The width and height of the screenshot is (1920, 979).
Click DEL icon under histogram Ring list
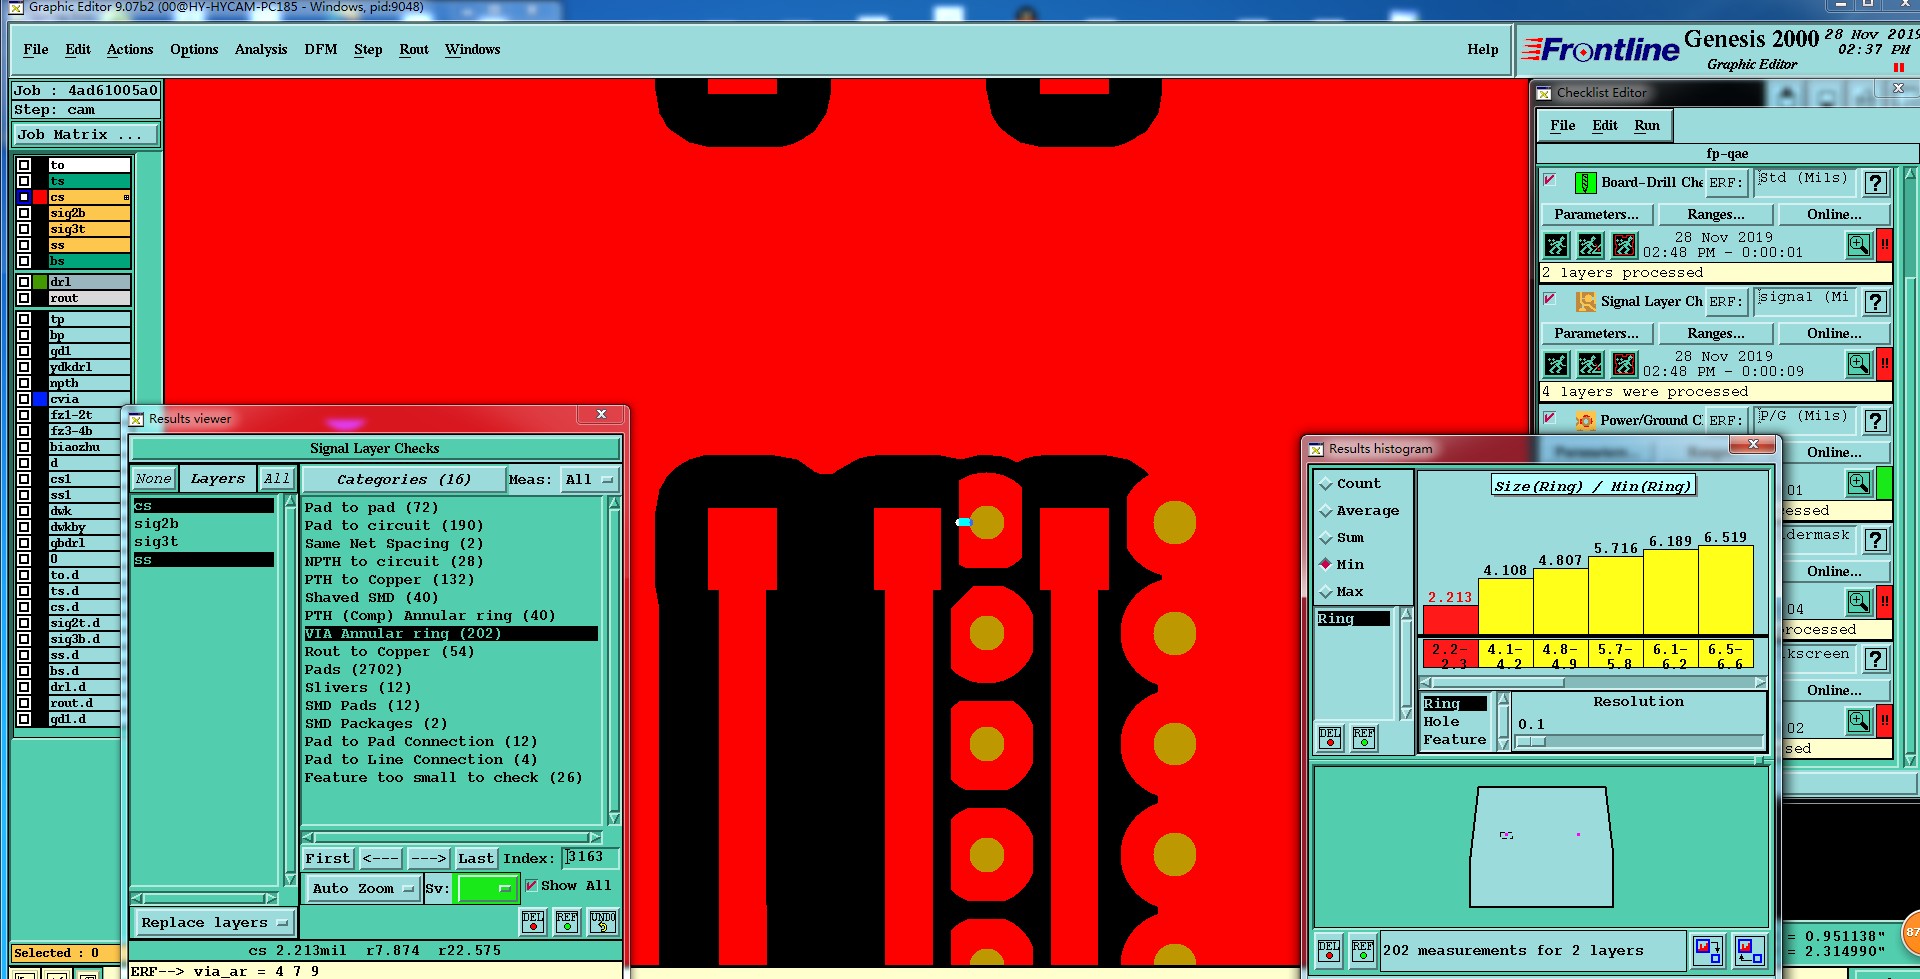point(1330,738)
